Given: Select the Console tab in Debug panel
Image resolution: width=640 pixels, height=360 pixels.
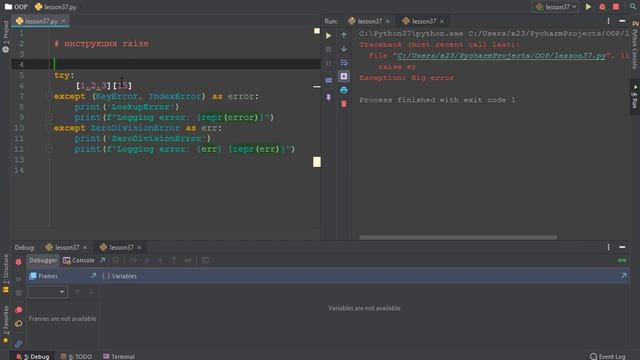Looking at the screenshot, I should (x=79, y=260).
